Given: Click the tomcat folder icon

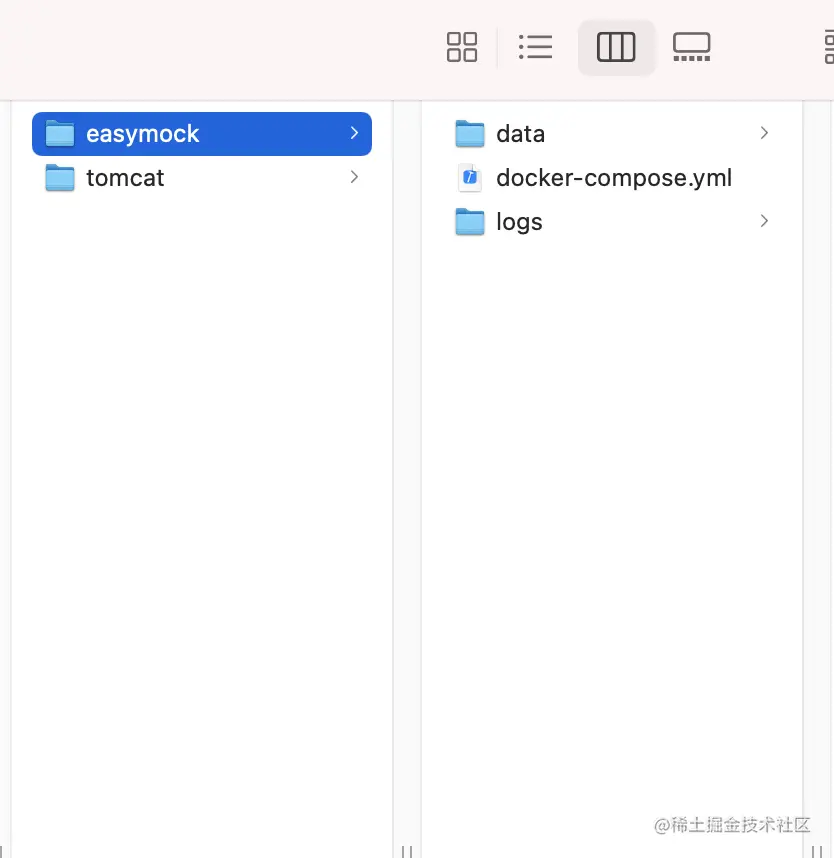Looking at the screenshot, I should 60,178.
